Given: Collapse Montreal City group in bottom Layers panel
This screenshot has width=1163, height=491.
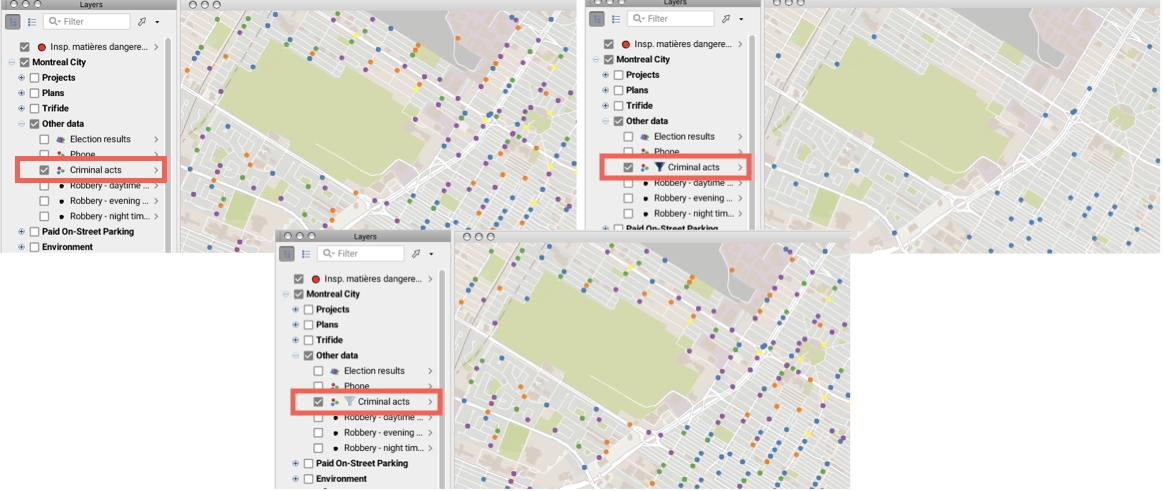Looking at the screenshot, I should (284, 295).
